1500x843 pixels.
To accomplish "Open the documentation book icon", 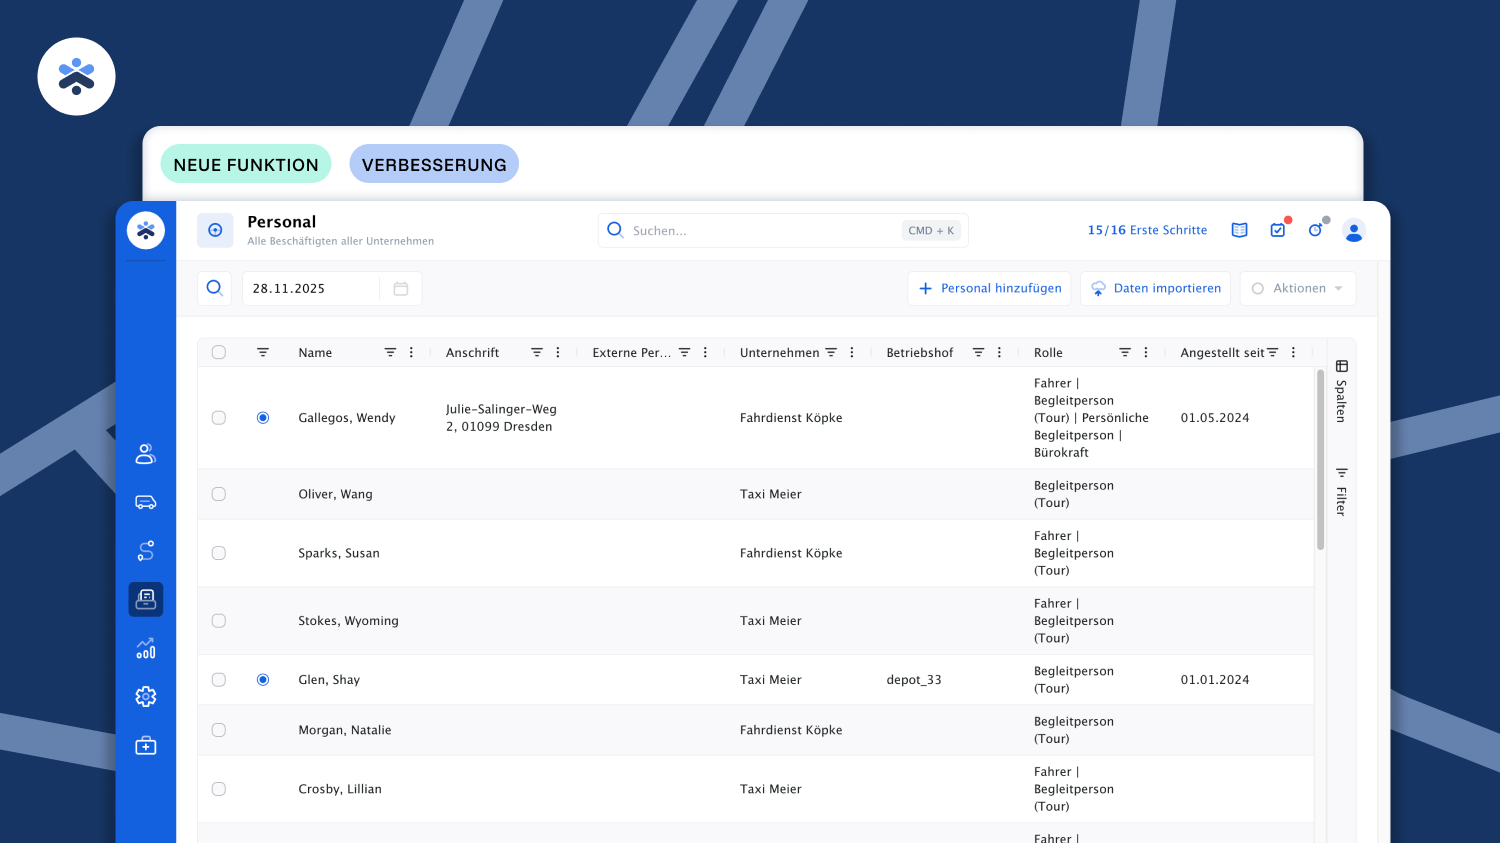I will point(1240,230).
